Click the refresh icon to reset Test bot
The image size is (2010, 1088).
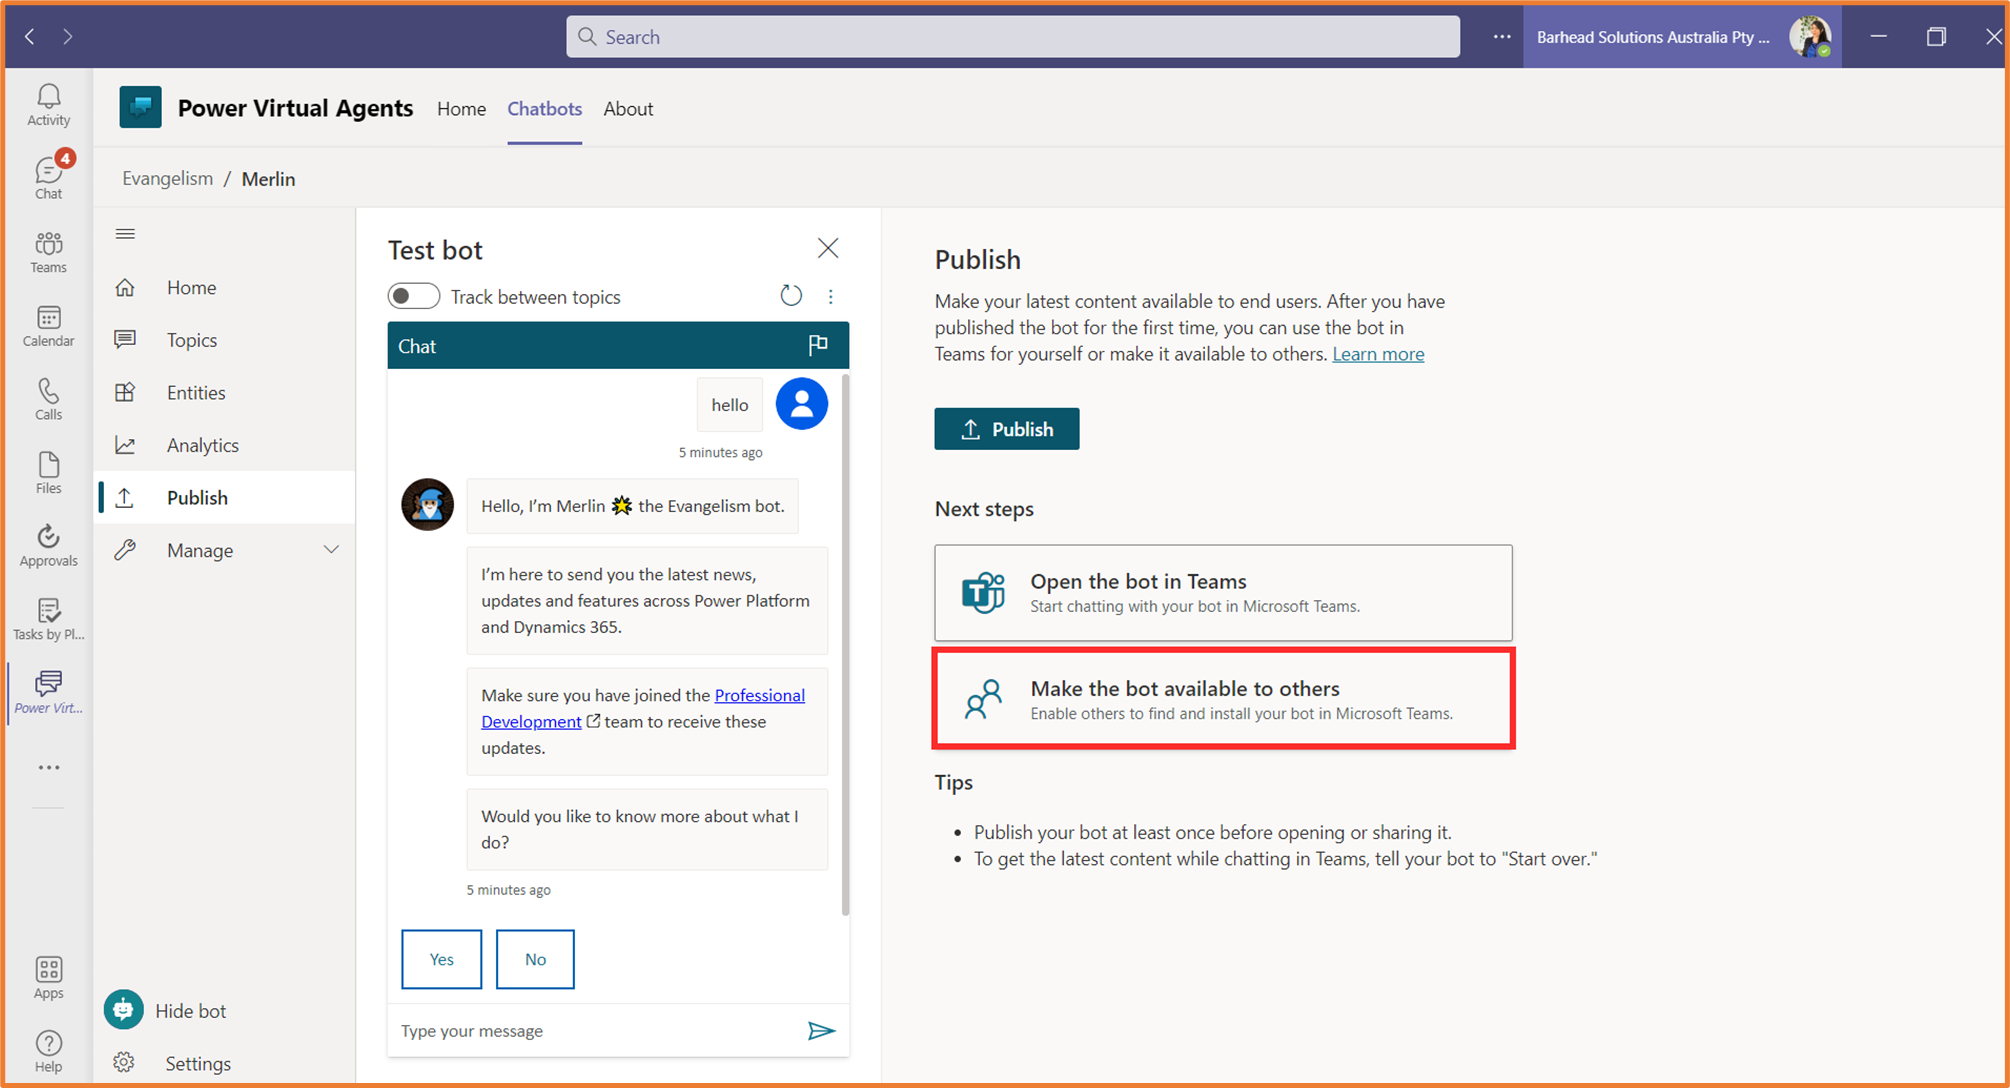791,295
